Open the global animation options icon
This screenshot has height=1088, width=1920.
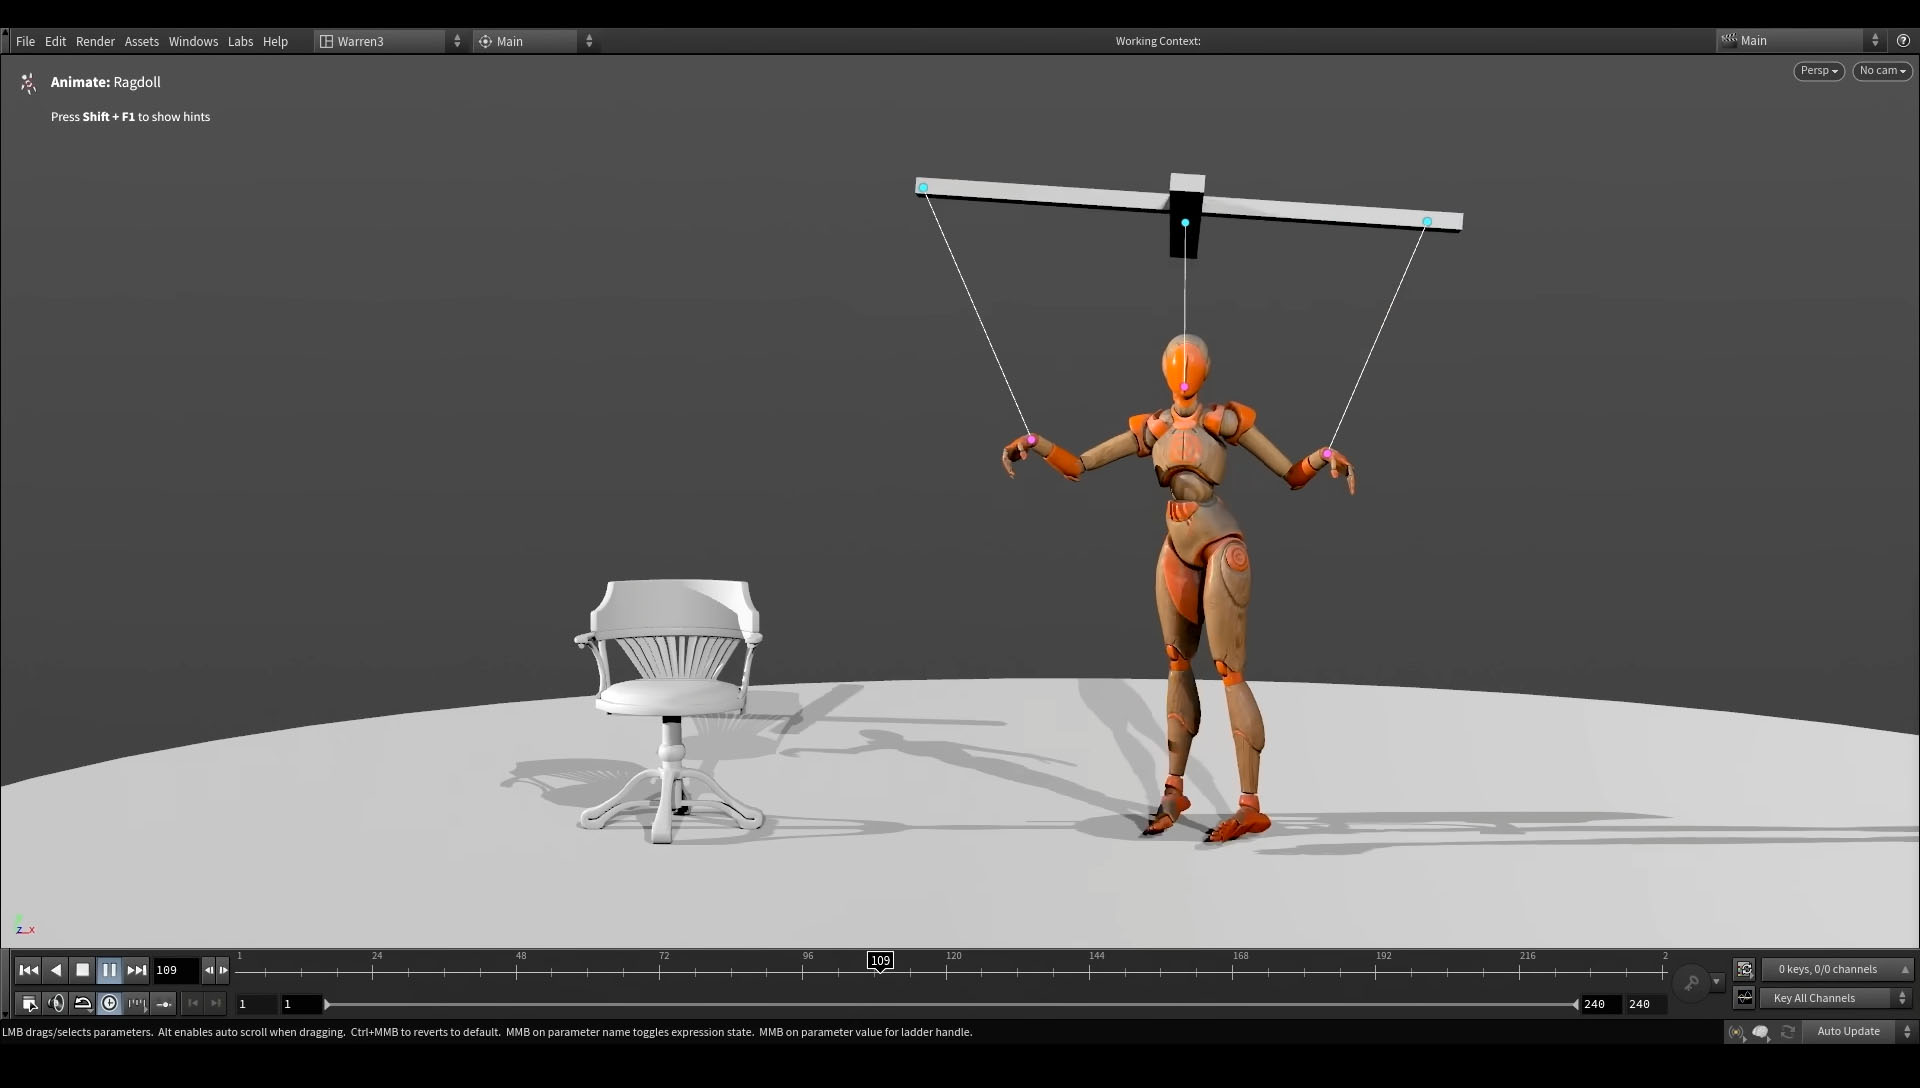29,1003
